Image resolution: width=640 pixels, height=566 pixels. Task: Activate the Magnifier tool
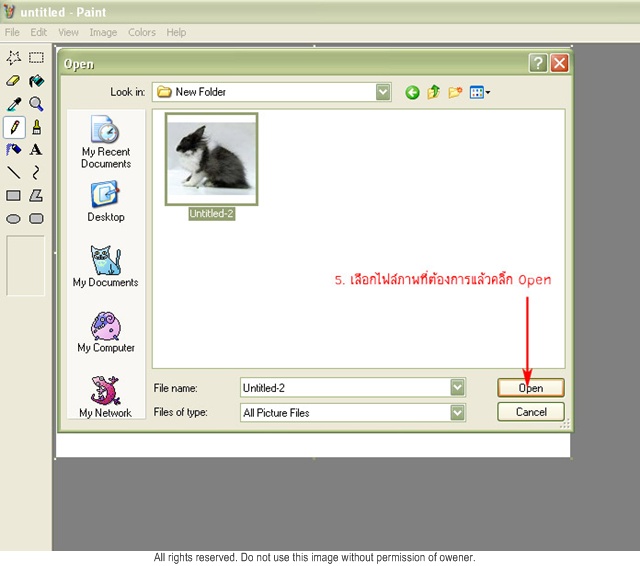pos(36,104)
